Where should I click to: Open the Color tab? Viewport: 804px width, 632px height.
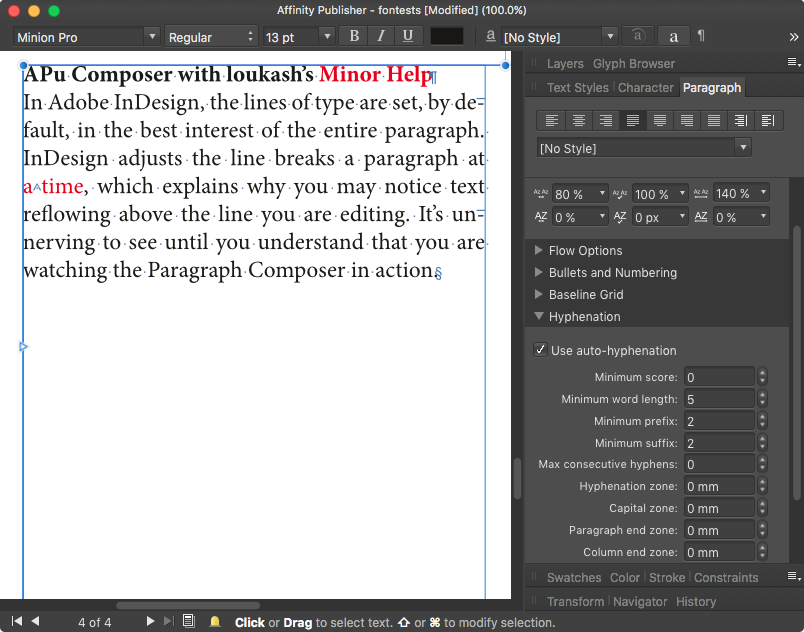pyautogui.click(x=625, y=578)
